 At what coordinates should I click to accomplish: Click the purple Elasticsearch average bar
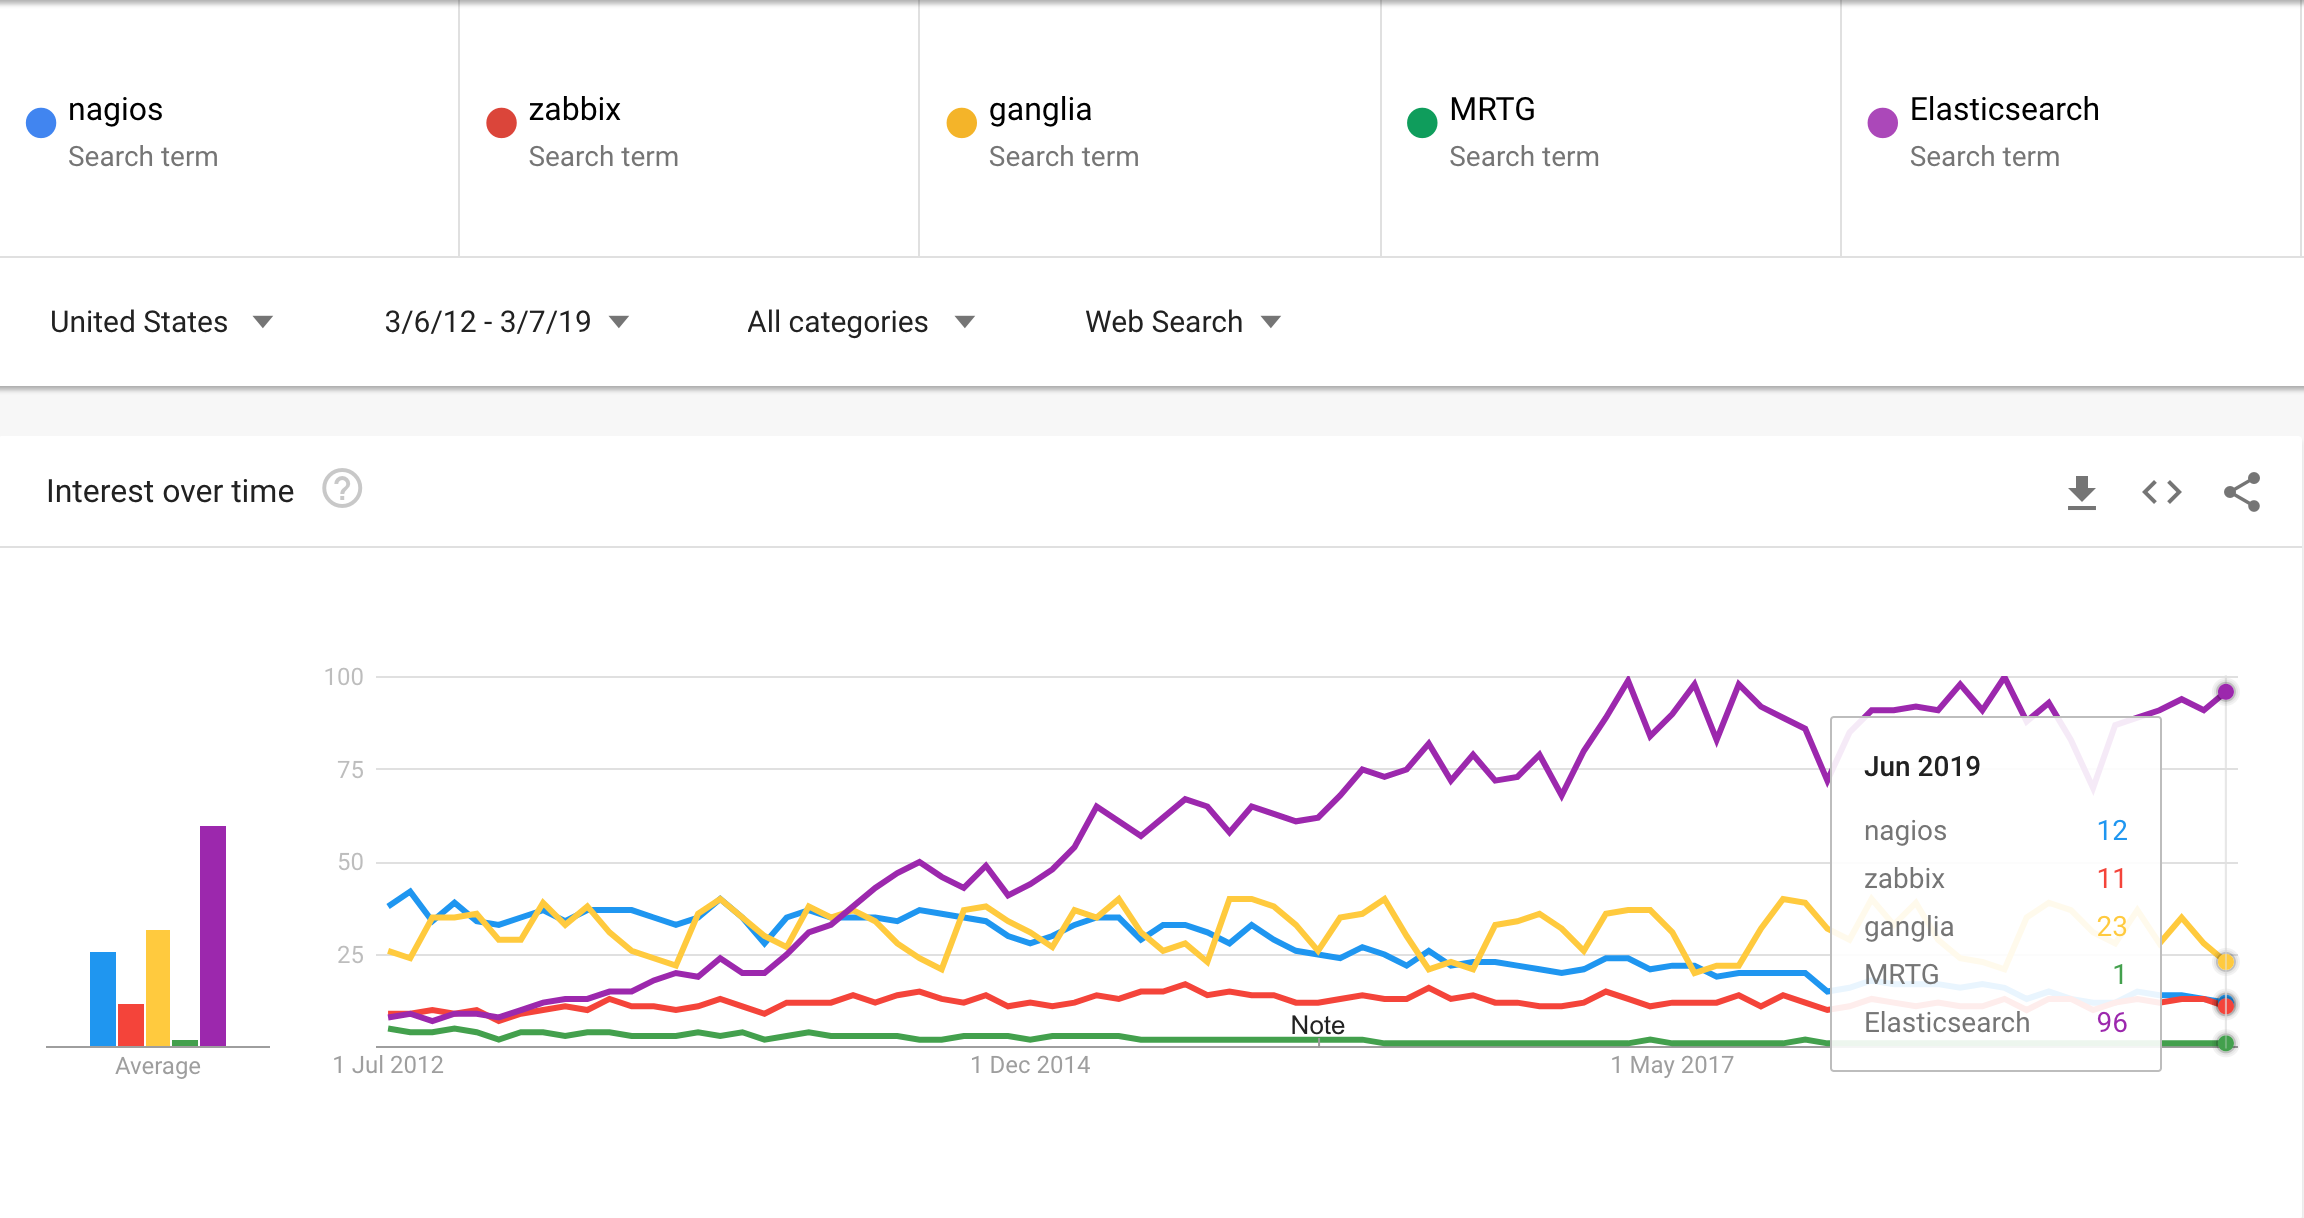pyautogui.click(x=213, y=935)
